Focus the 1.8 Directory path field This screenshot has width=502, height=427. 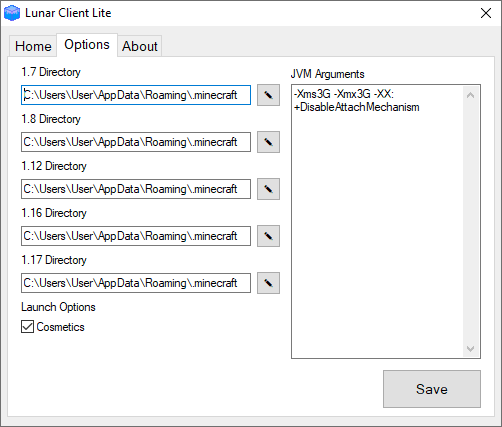[136, 142]
